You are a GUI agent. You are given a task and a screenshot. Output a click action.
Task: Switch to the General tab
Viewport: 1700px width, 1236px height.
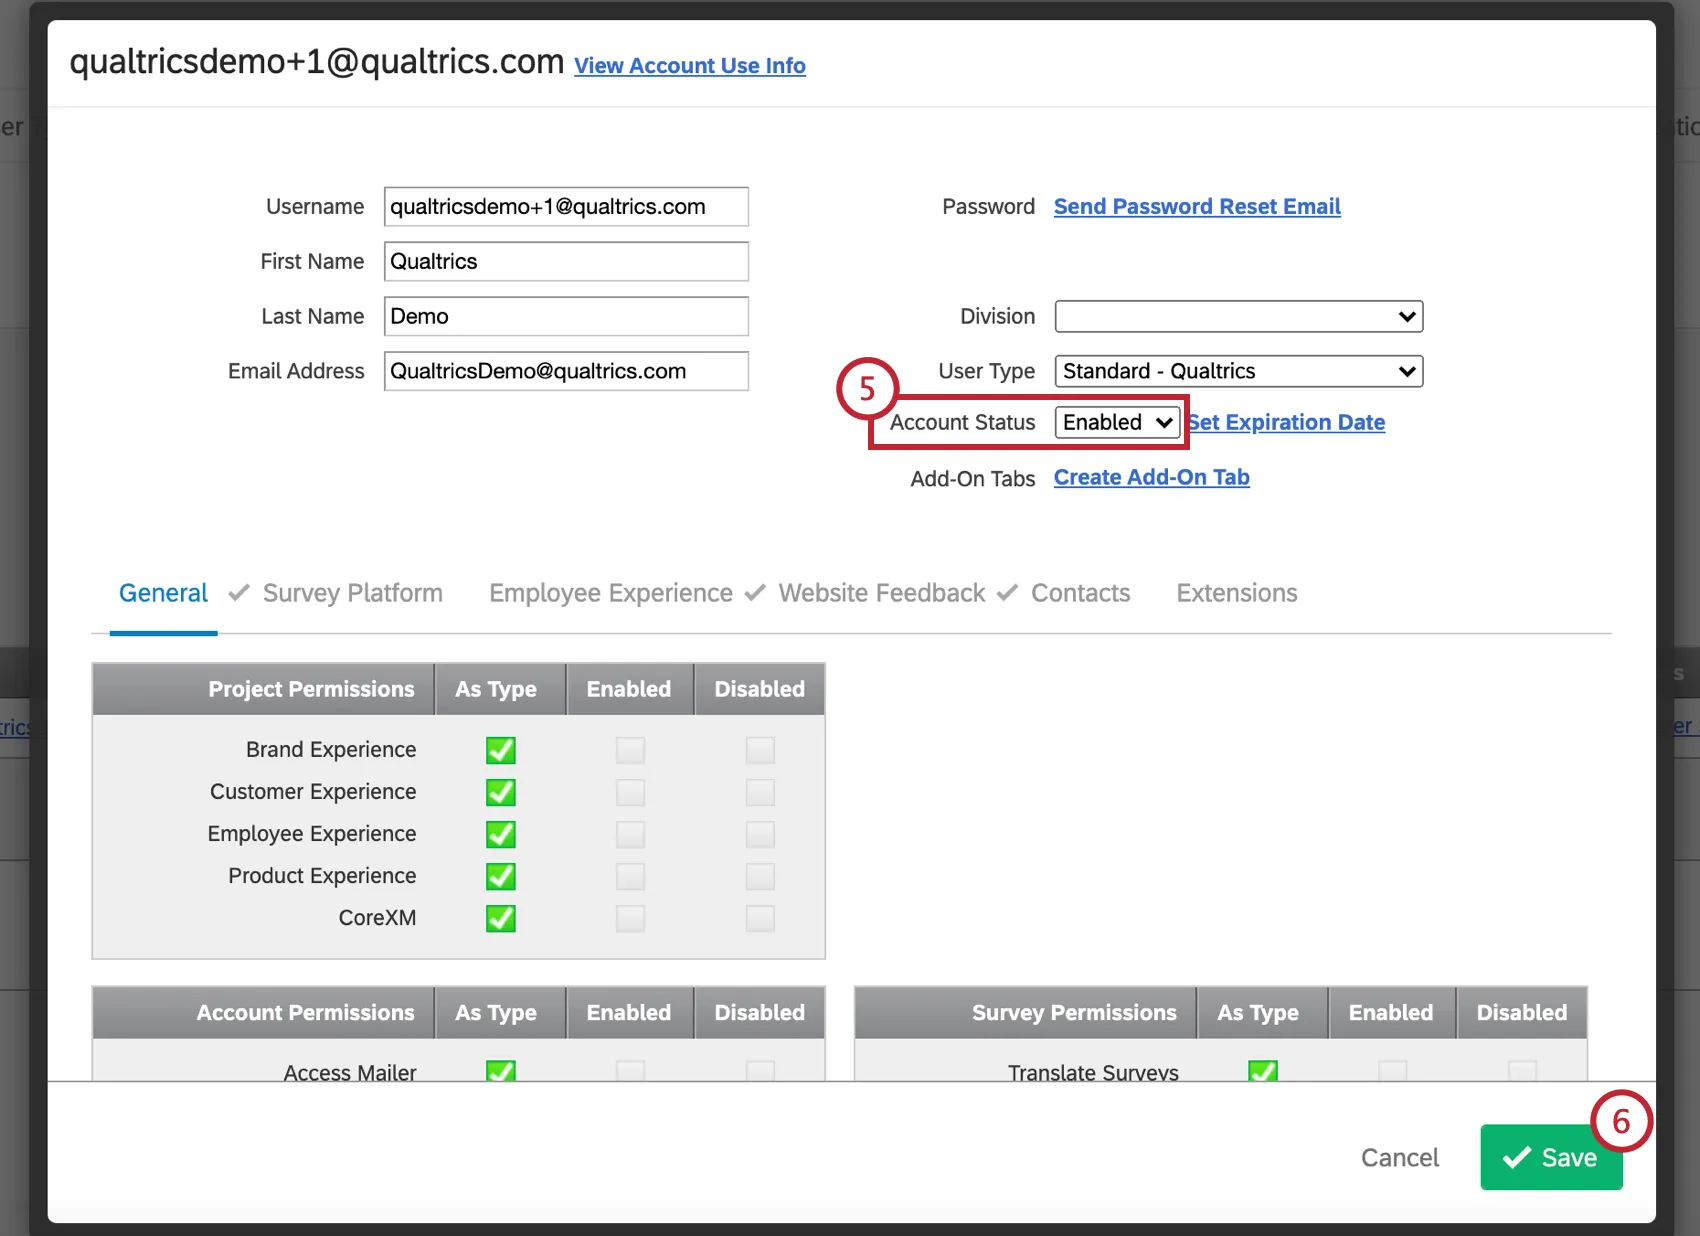pyautogui.click(x=163, y=593)
